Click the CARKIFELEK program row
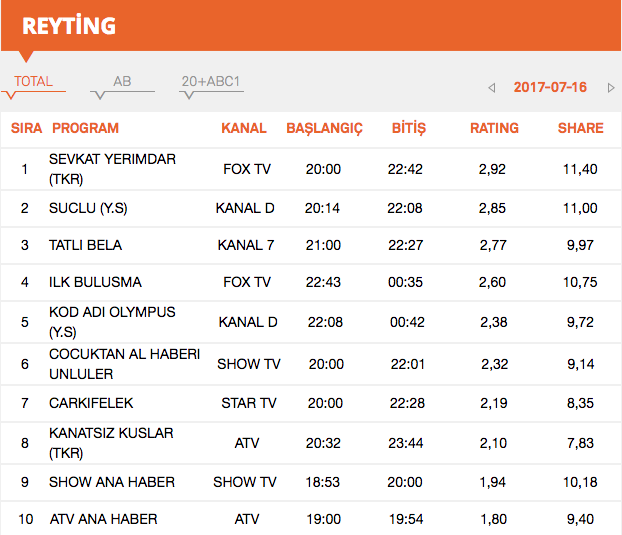This screenshot has height=535, width=622. tap(91, 403)
